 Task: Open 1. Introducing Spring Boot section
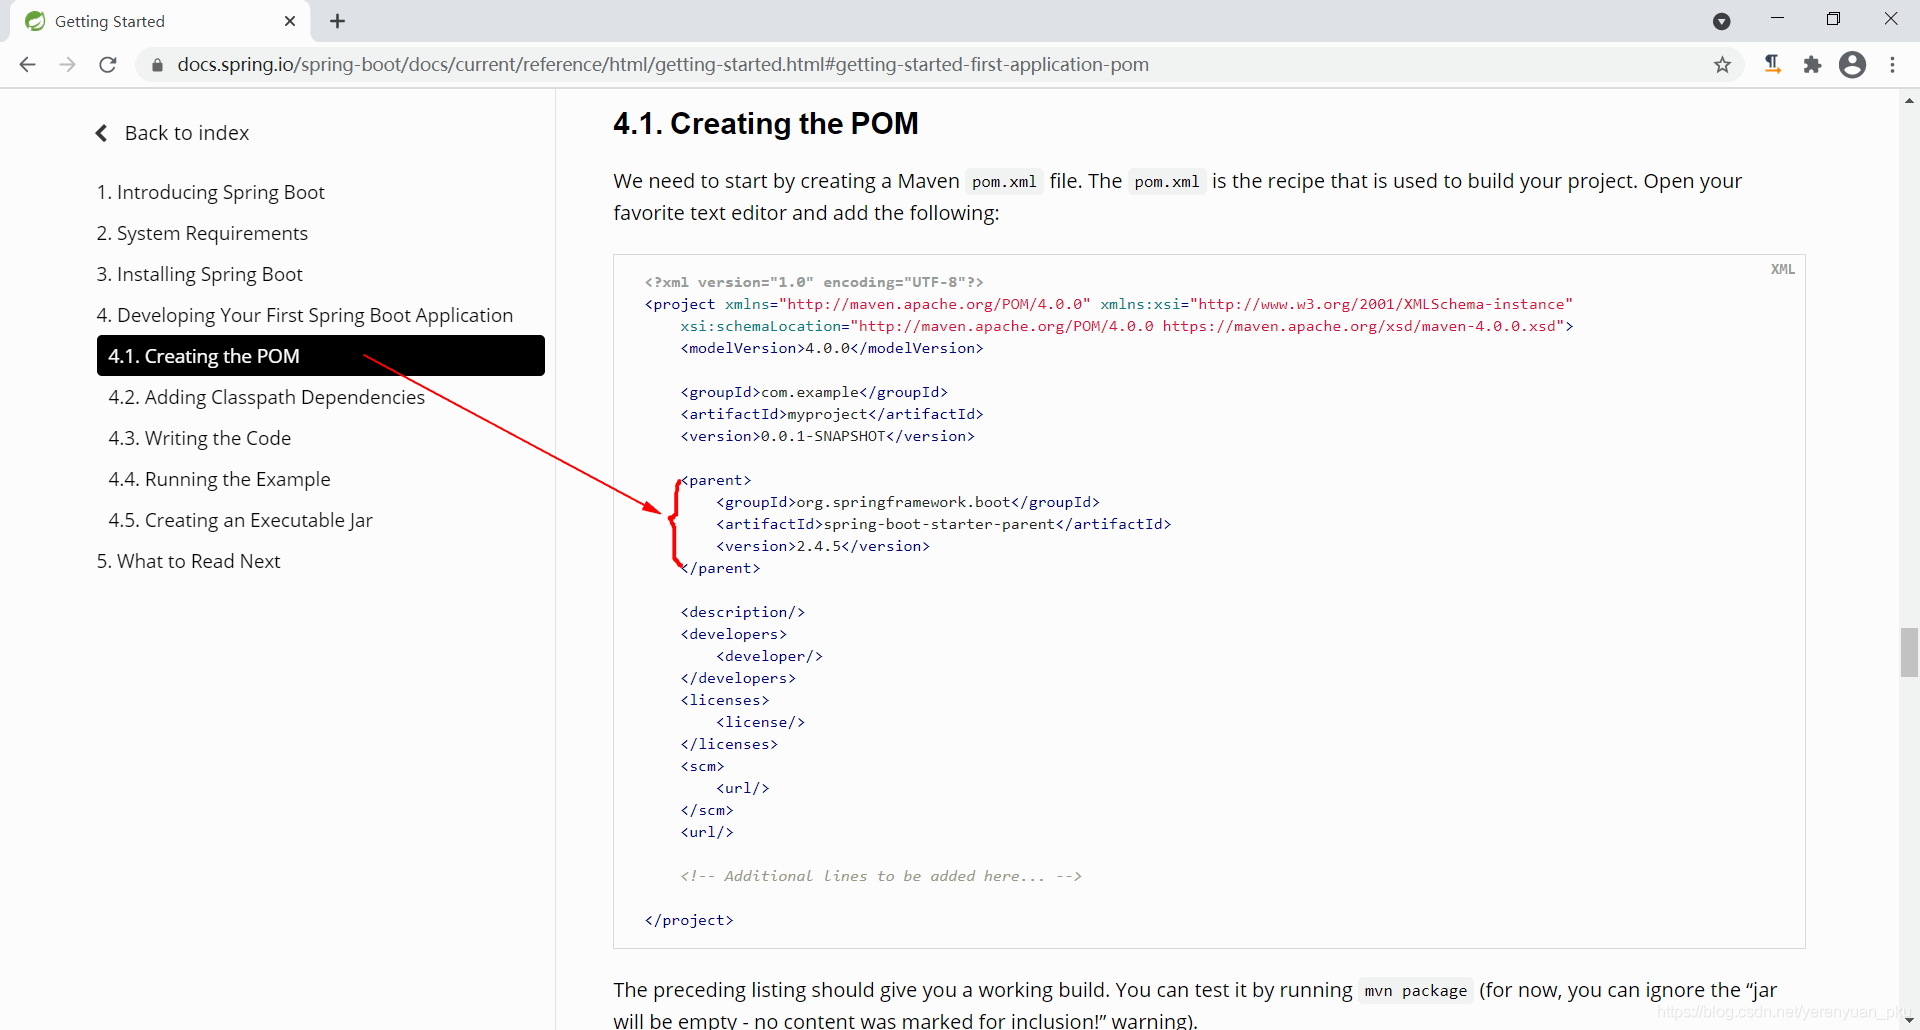tap(210, 192)
